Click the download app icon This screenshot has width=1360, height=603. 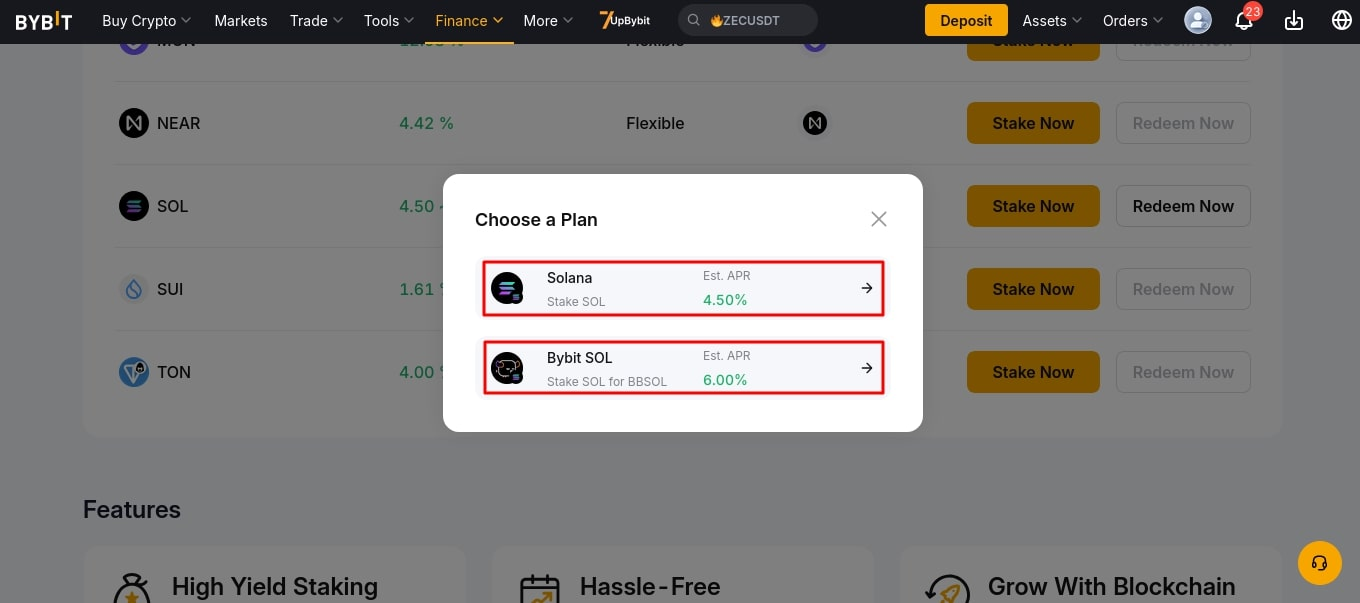[1294, 21]
